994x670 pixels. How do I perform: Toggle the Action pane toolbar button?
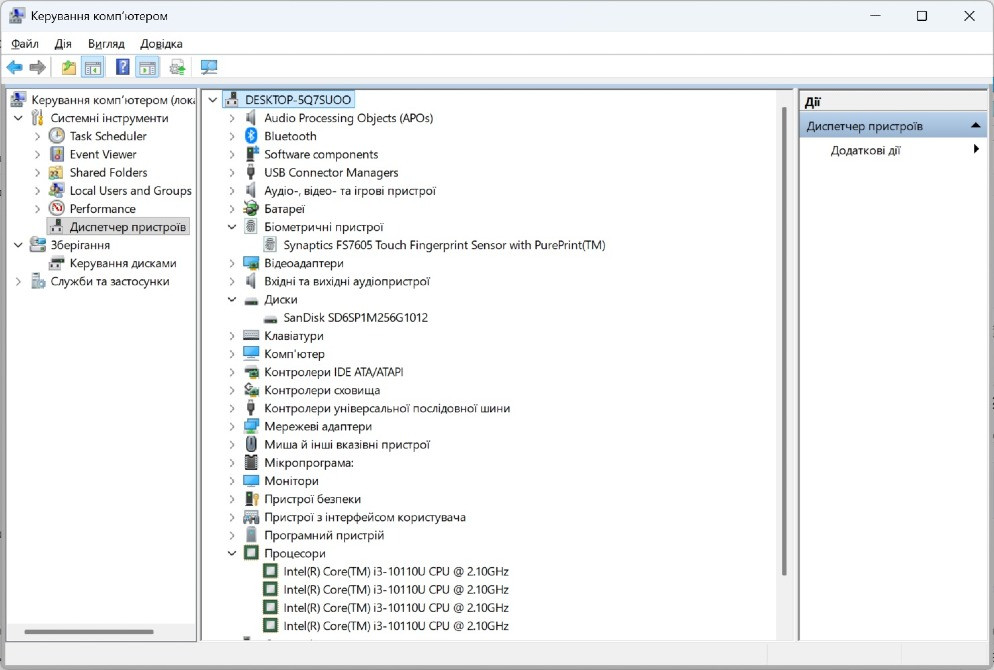click(148, 67)
